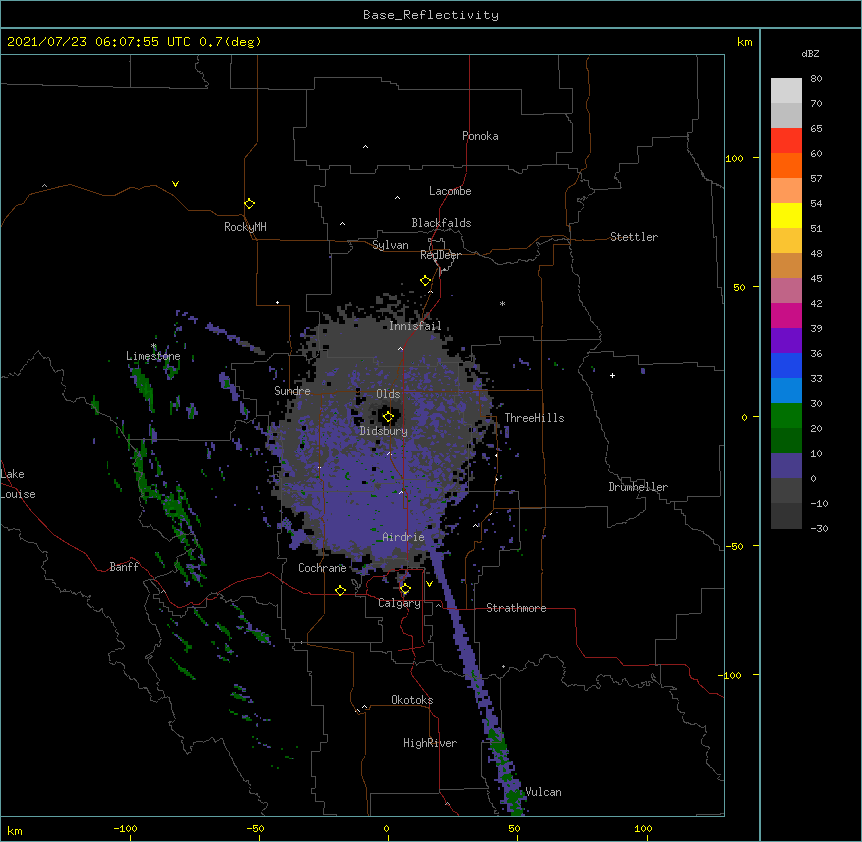Pick the light gray 70–80 dBZ legend swatch
862x842 pixels.
[x=786, y=91]
